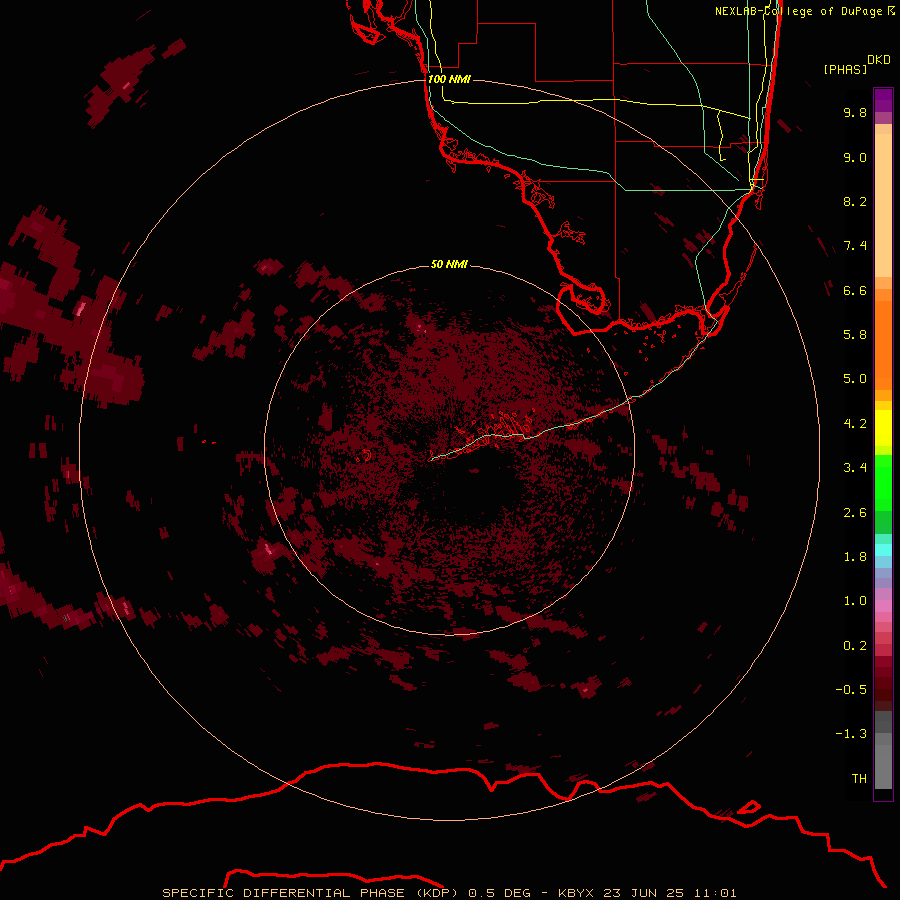The width and height of the screenshot is (900, 900).
Task: Click the yellow segment of the color bar
Action: 883,428
